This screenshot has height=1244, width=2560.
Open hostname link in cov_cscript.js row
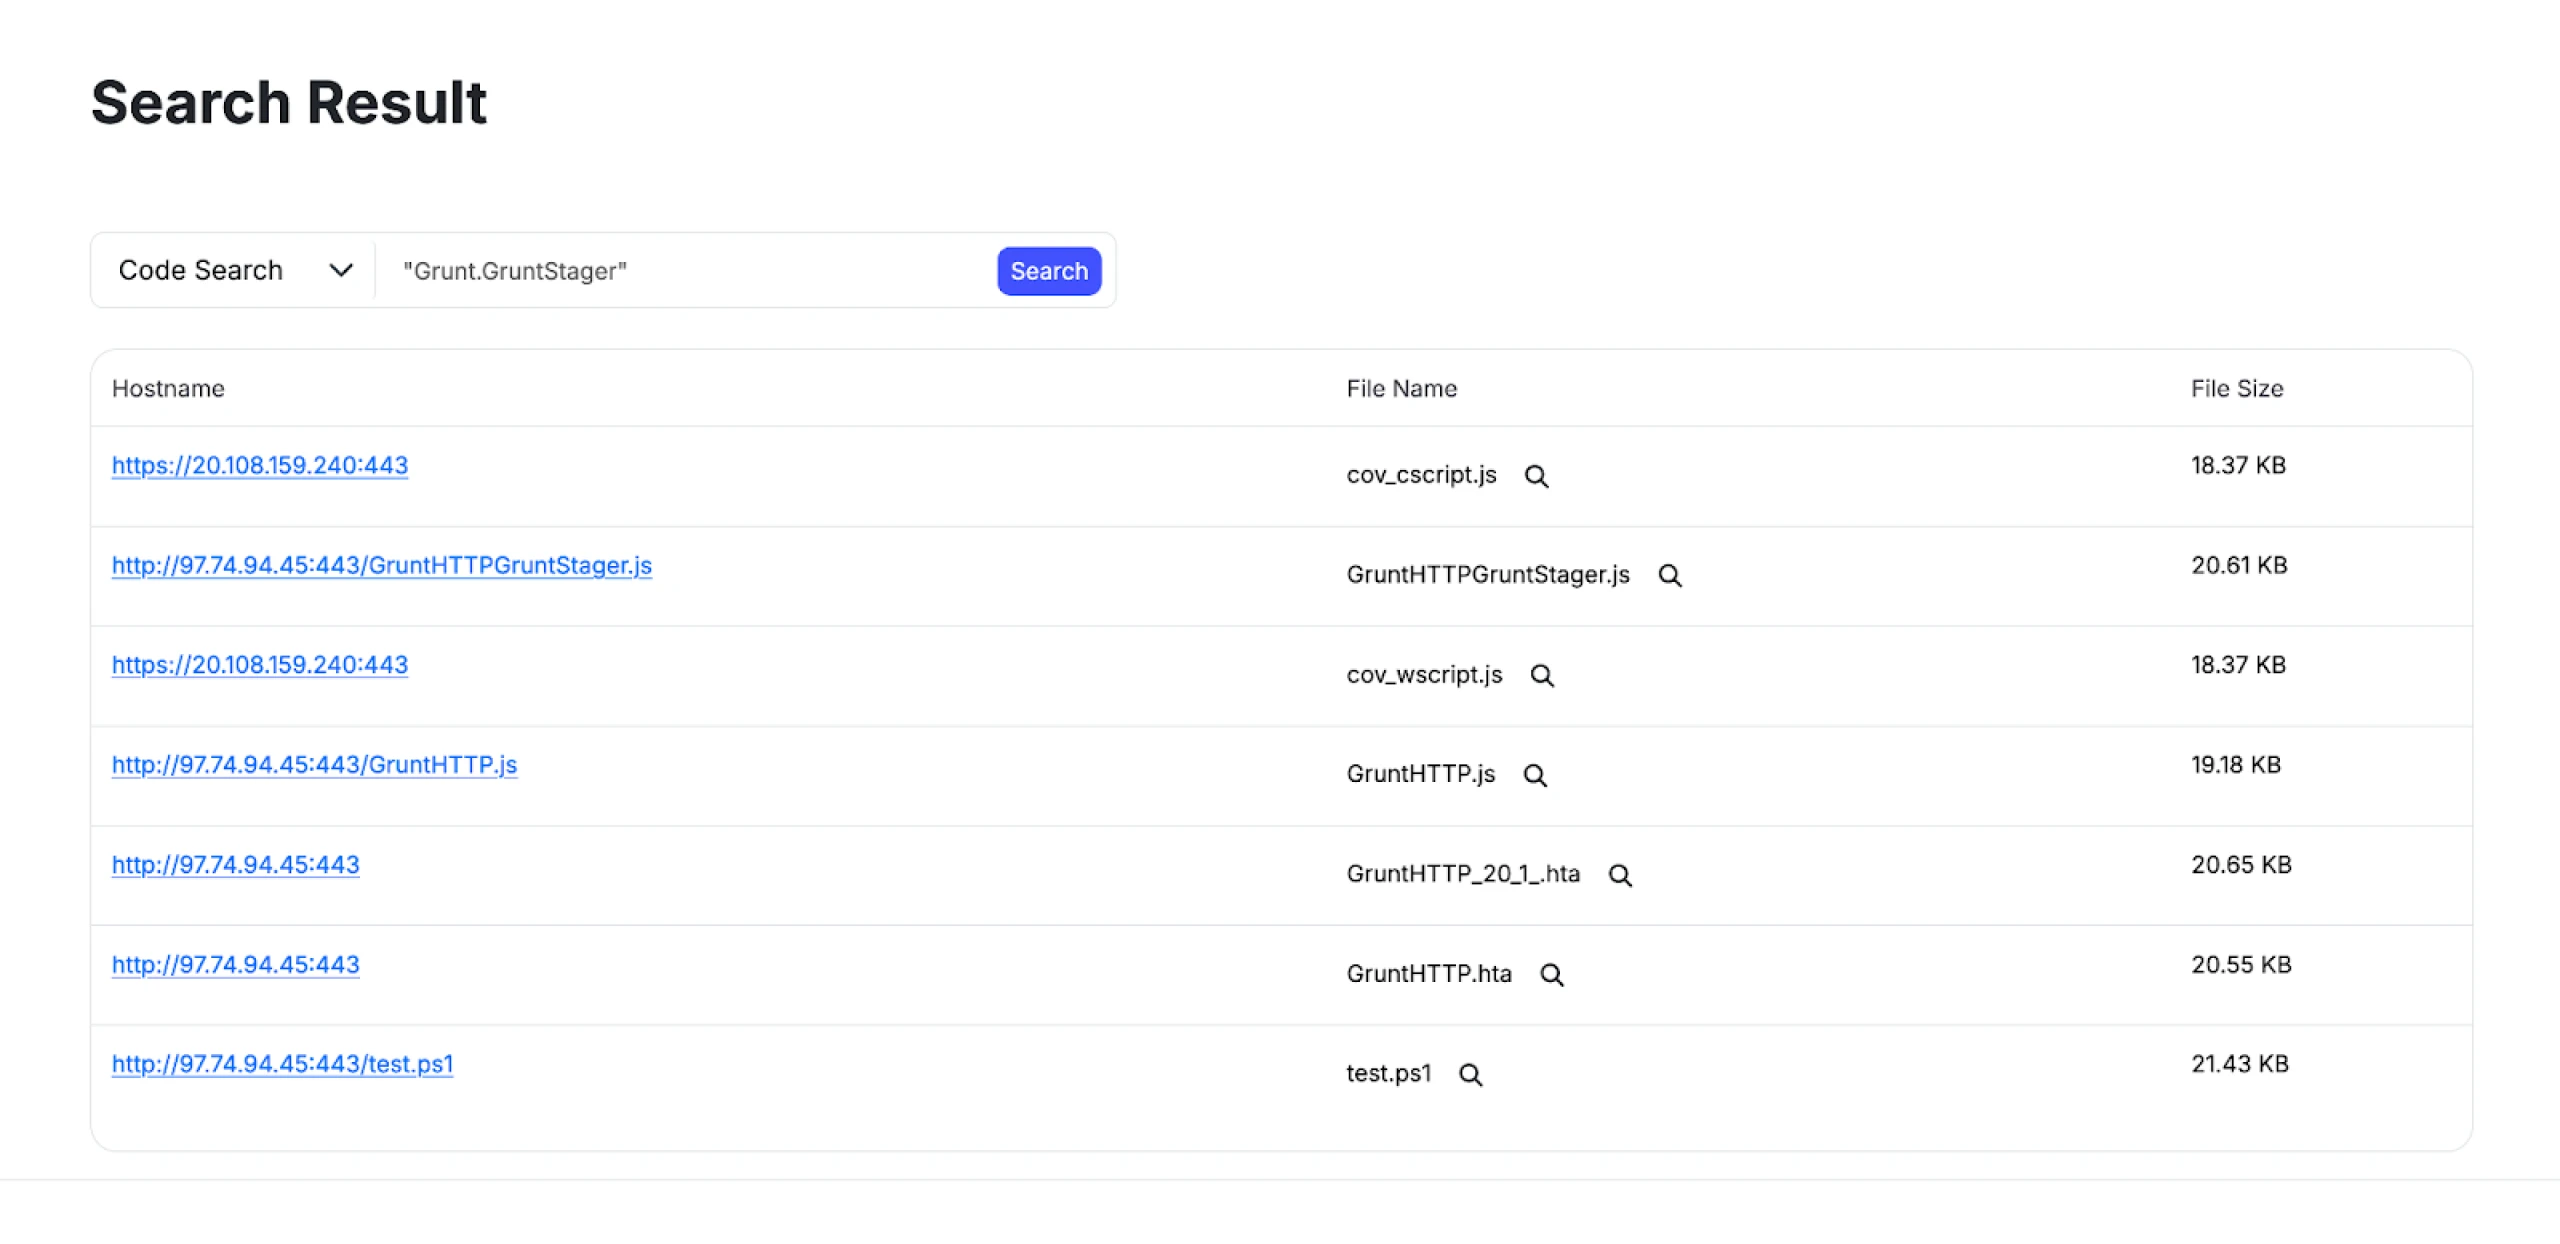click(x=260, y=465)
